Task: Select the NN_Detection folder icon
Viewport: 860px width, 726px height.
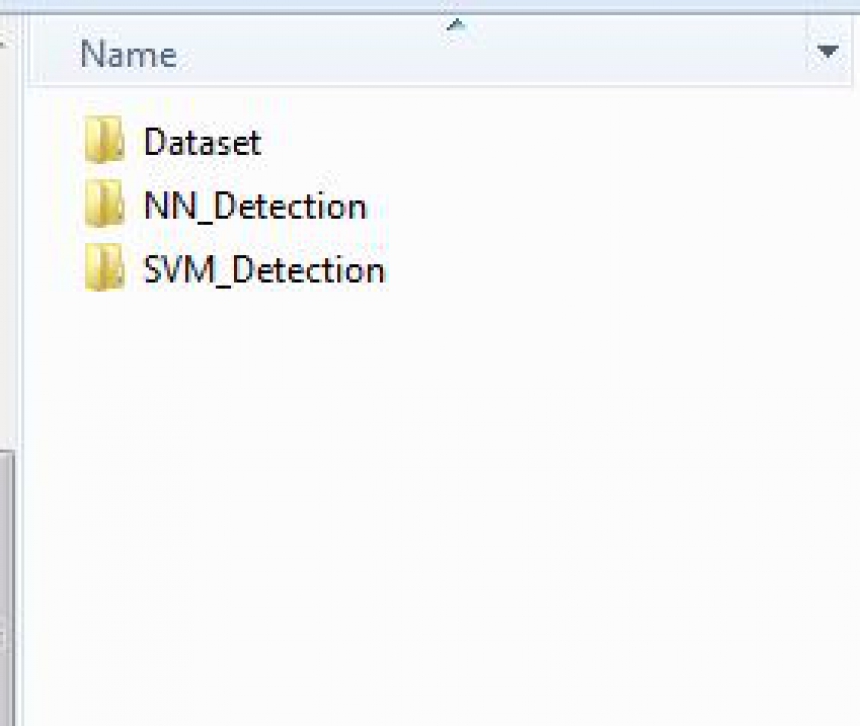Action: click(x=104, y=204)
